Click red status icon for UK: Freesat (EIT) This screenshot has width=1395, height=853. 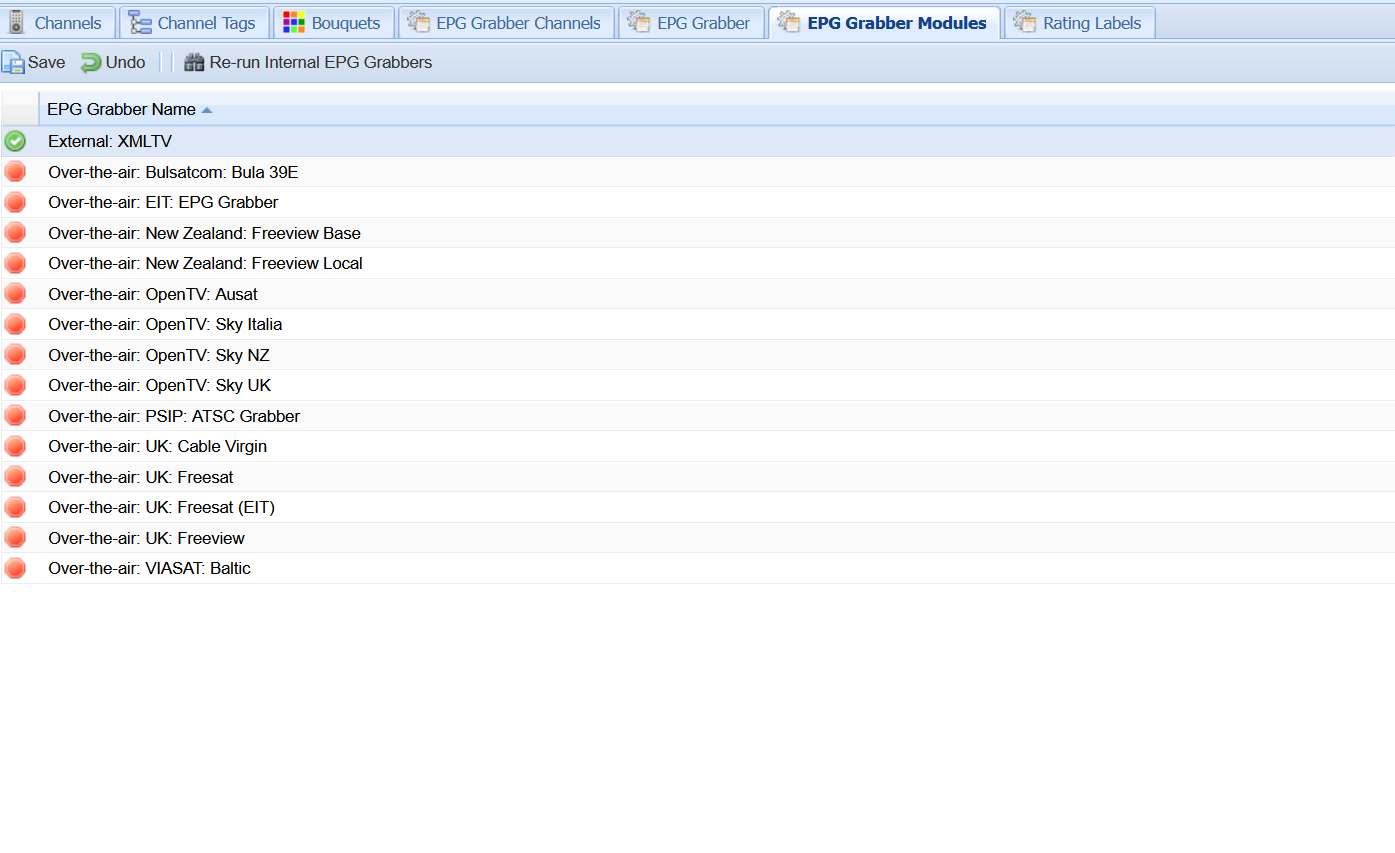click(x=15, y=507)
